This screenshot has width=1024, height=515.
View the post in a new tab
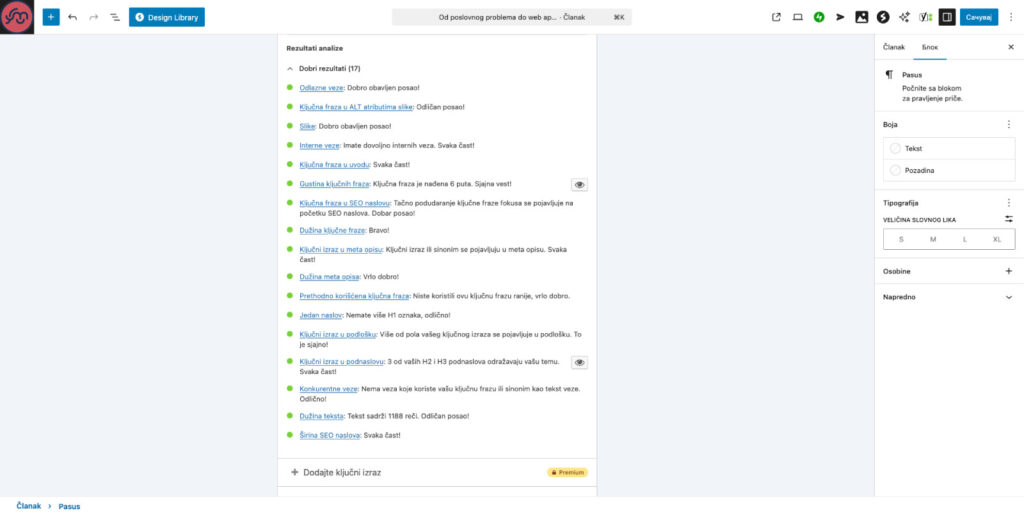(x=776, y=18)
